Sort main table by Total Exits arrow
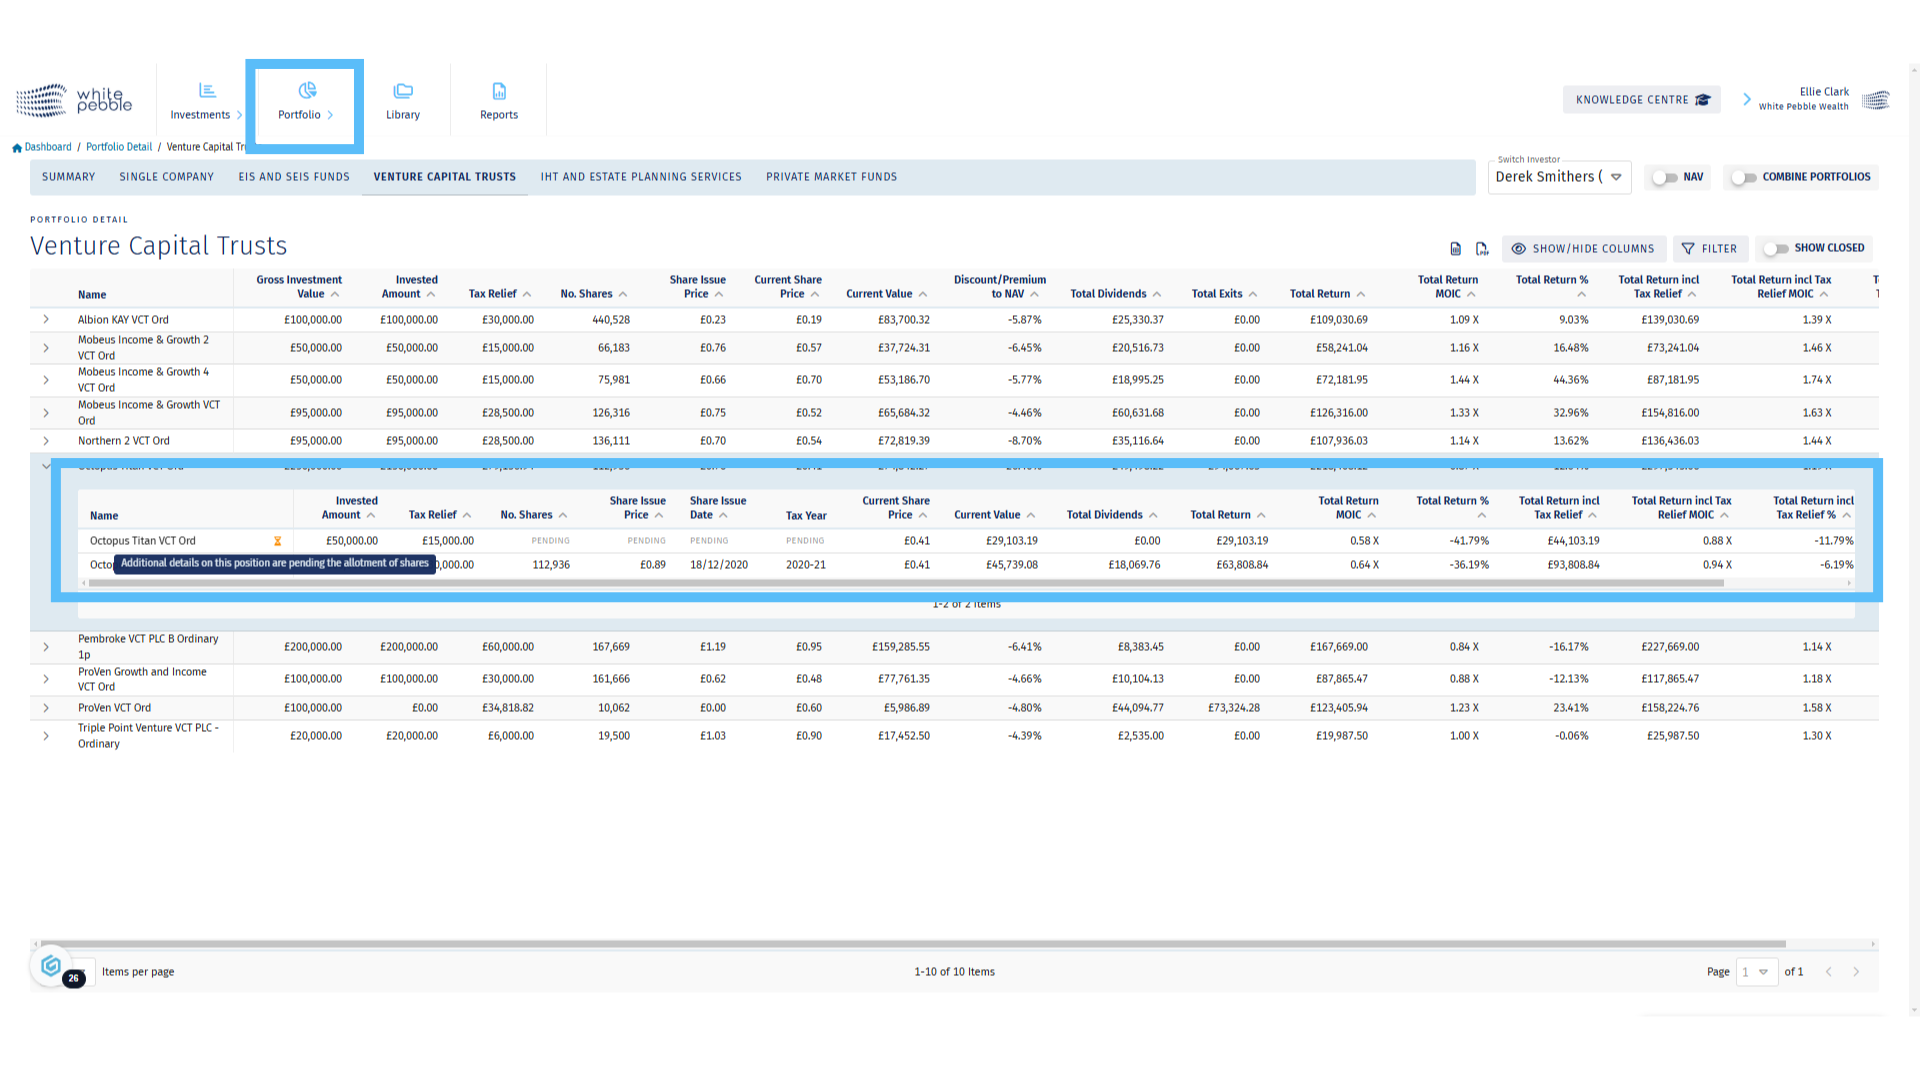Viewport: 1920px width, 1080px height. 1253,294
